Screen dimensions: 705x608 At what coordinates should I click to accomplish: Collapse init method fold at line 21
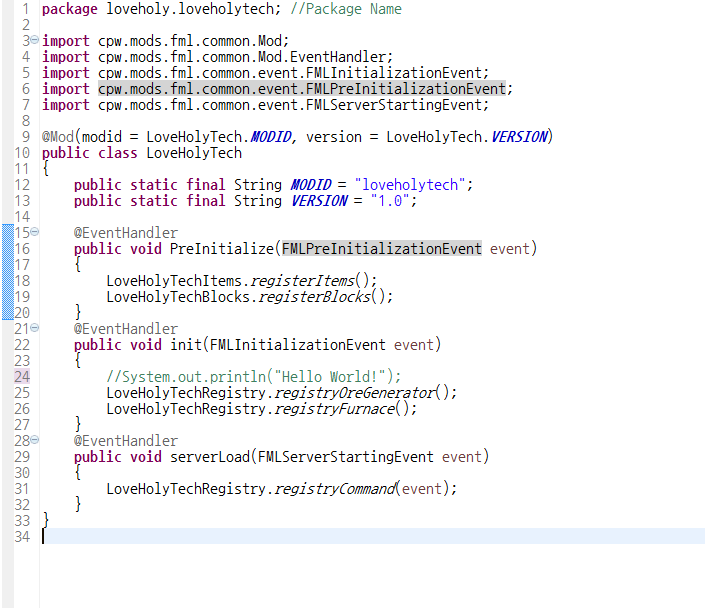(35, 328)
